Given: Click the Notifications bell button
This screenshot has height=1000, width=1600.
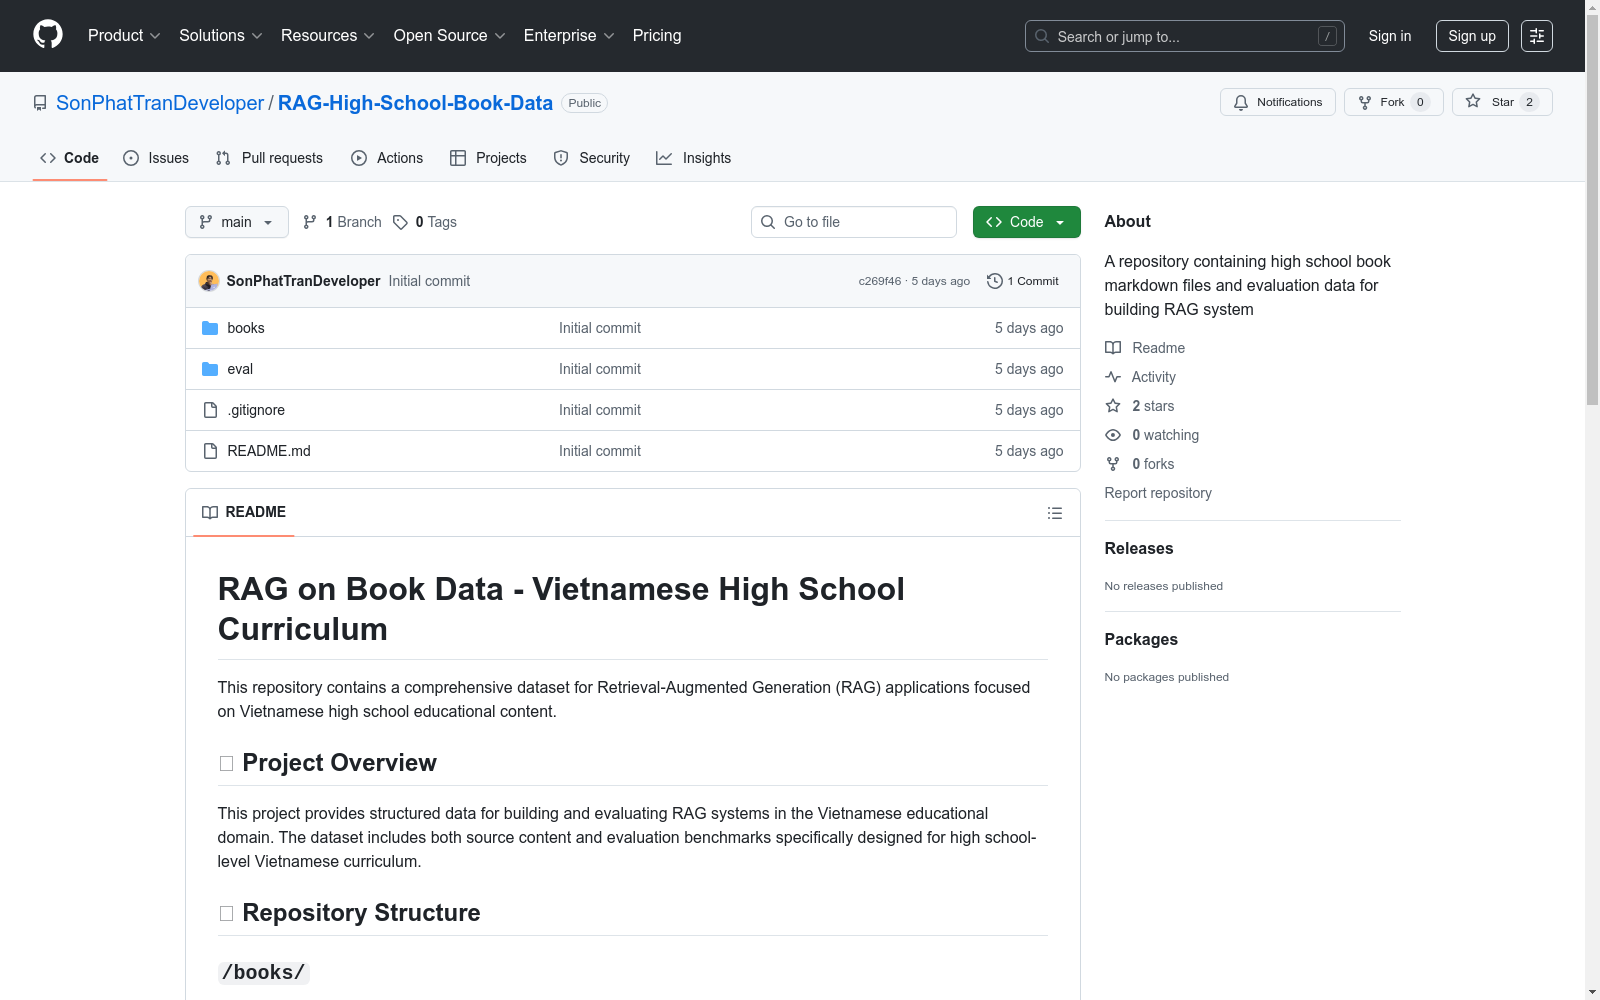Looking at the screenshot, I should click(1278, 102).
